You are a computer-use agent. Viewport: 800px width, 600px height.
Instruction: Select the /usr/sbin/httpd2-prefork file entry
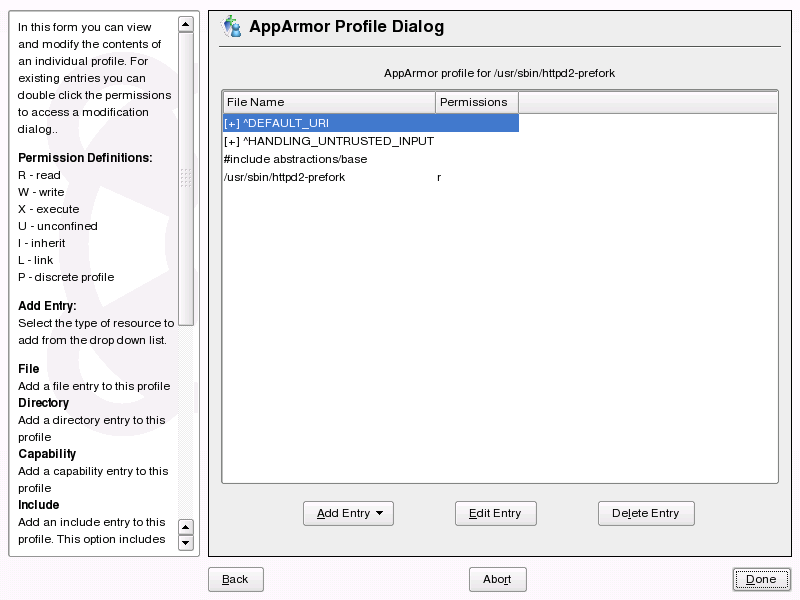pyautogui.click(x=285, y=177)
